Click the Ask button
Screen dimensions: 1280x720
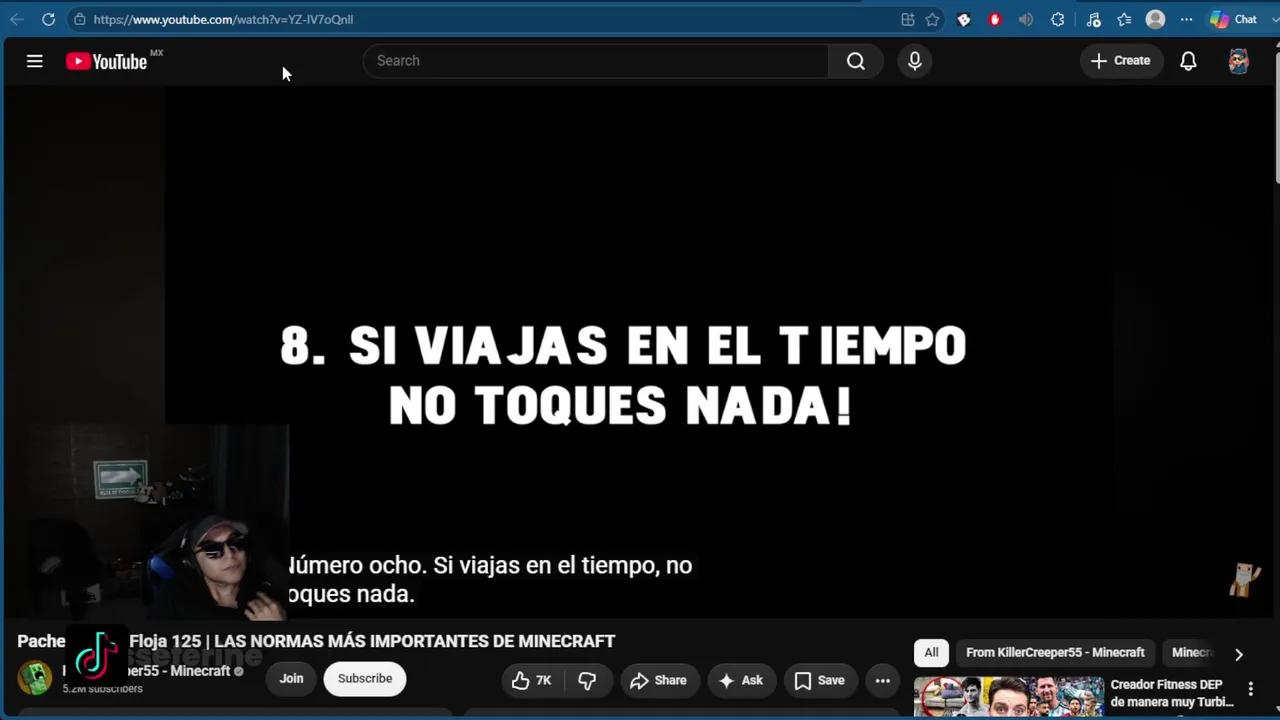point(741,680)
